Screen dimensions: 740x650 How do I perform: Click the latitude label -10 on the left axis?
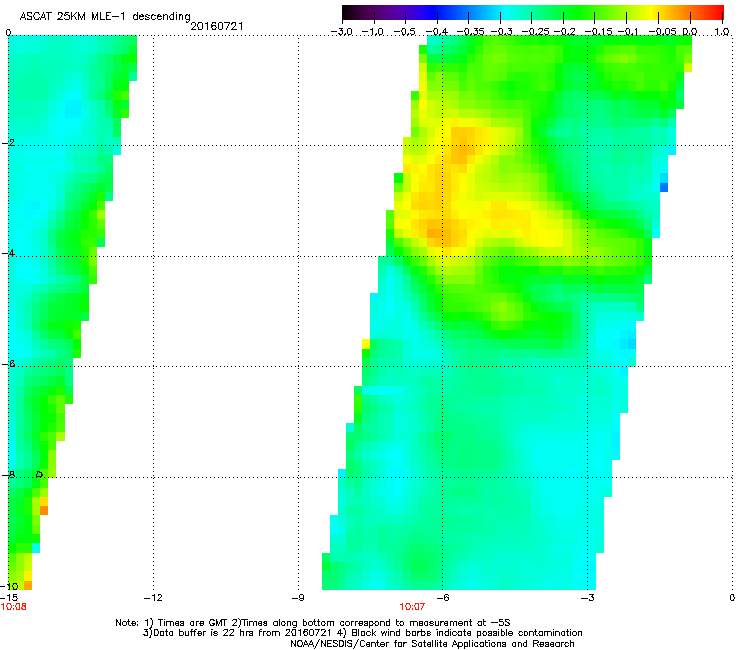point(9,586)
